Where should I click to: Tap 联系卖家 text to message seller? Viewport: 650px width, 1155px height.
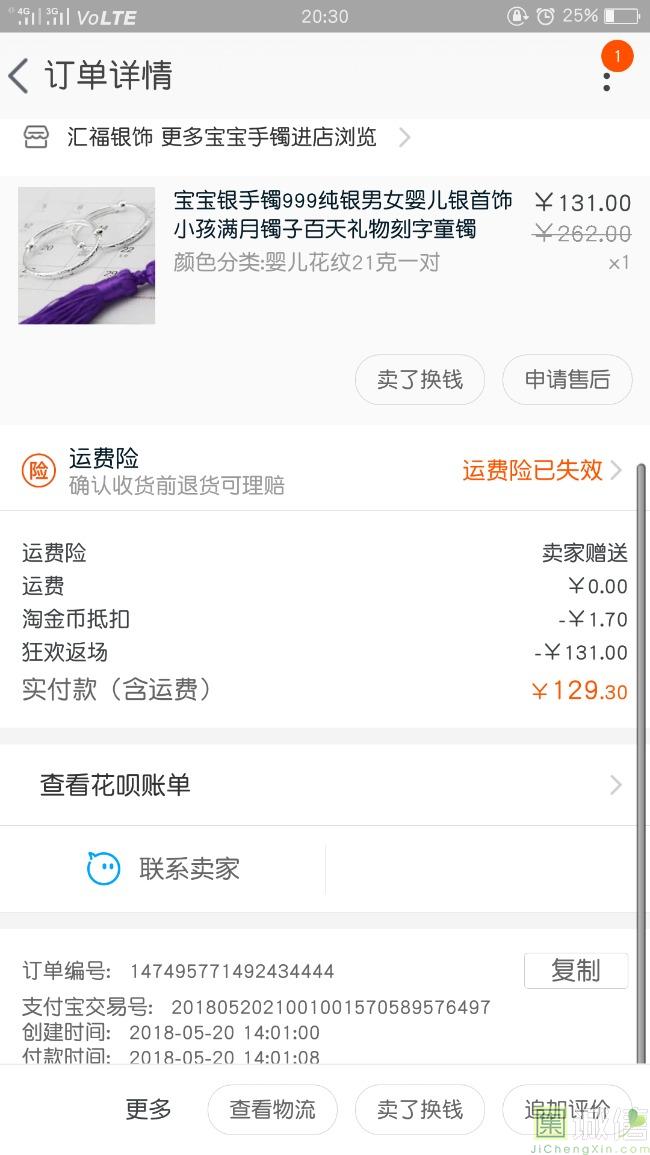[x=190, y=868]
